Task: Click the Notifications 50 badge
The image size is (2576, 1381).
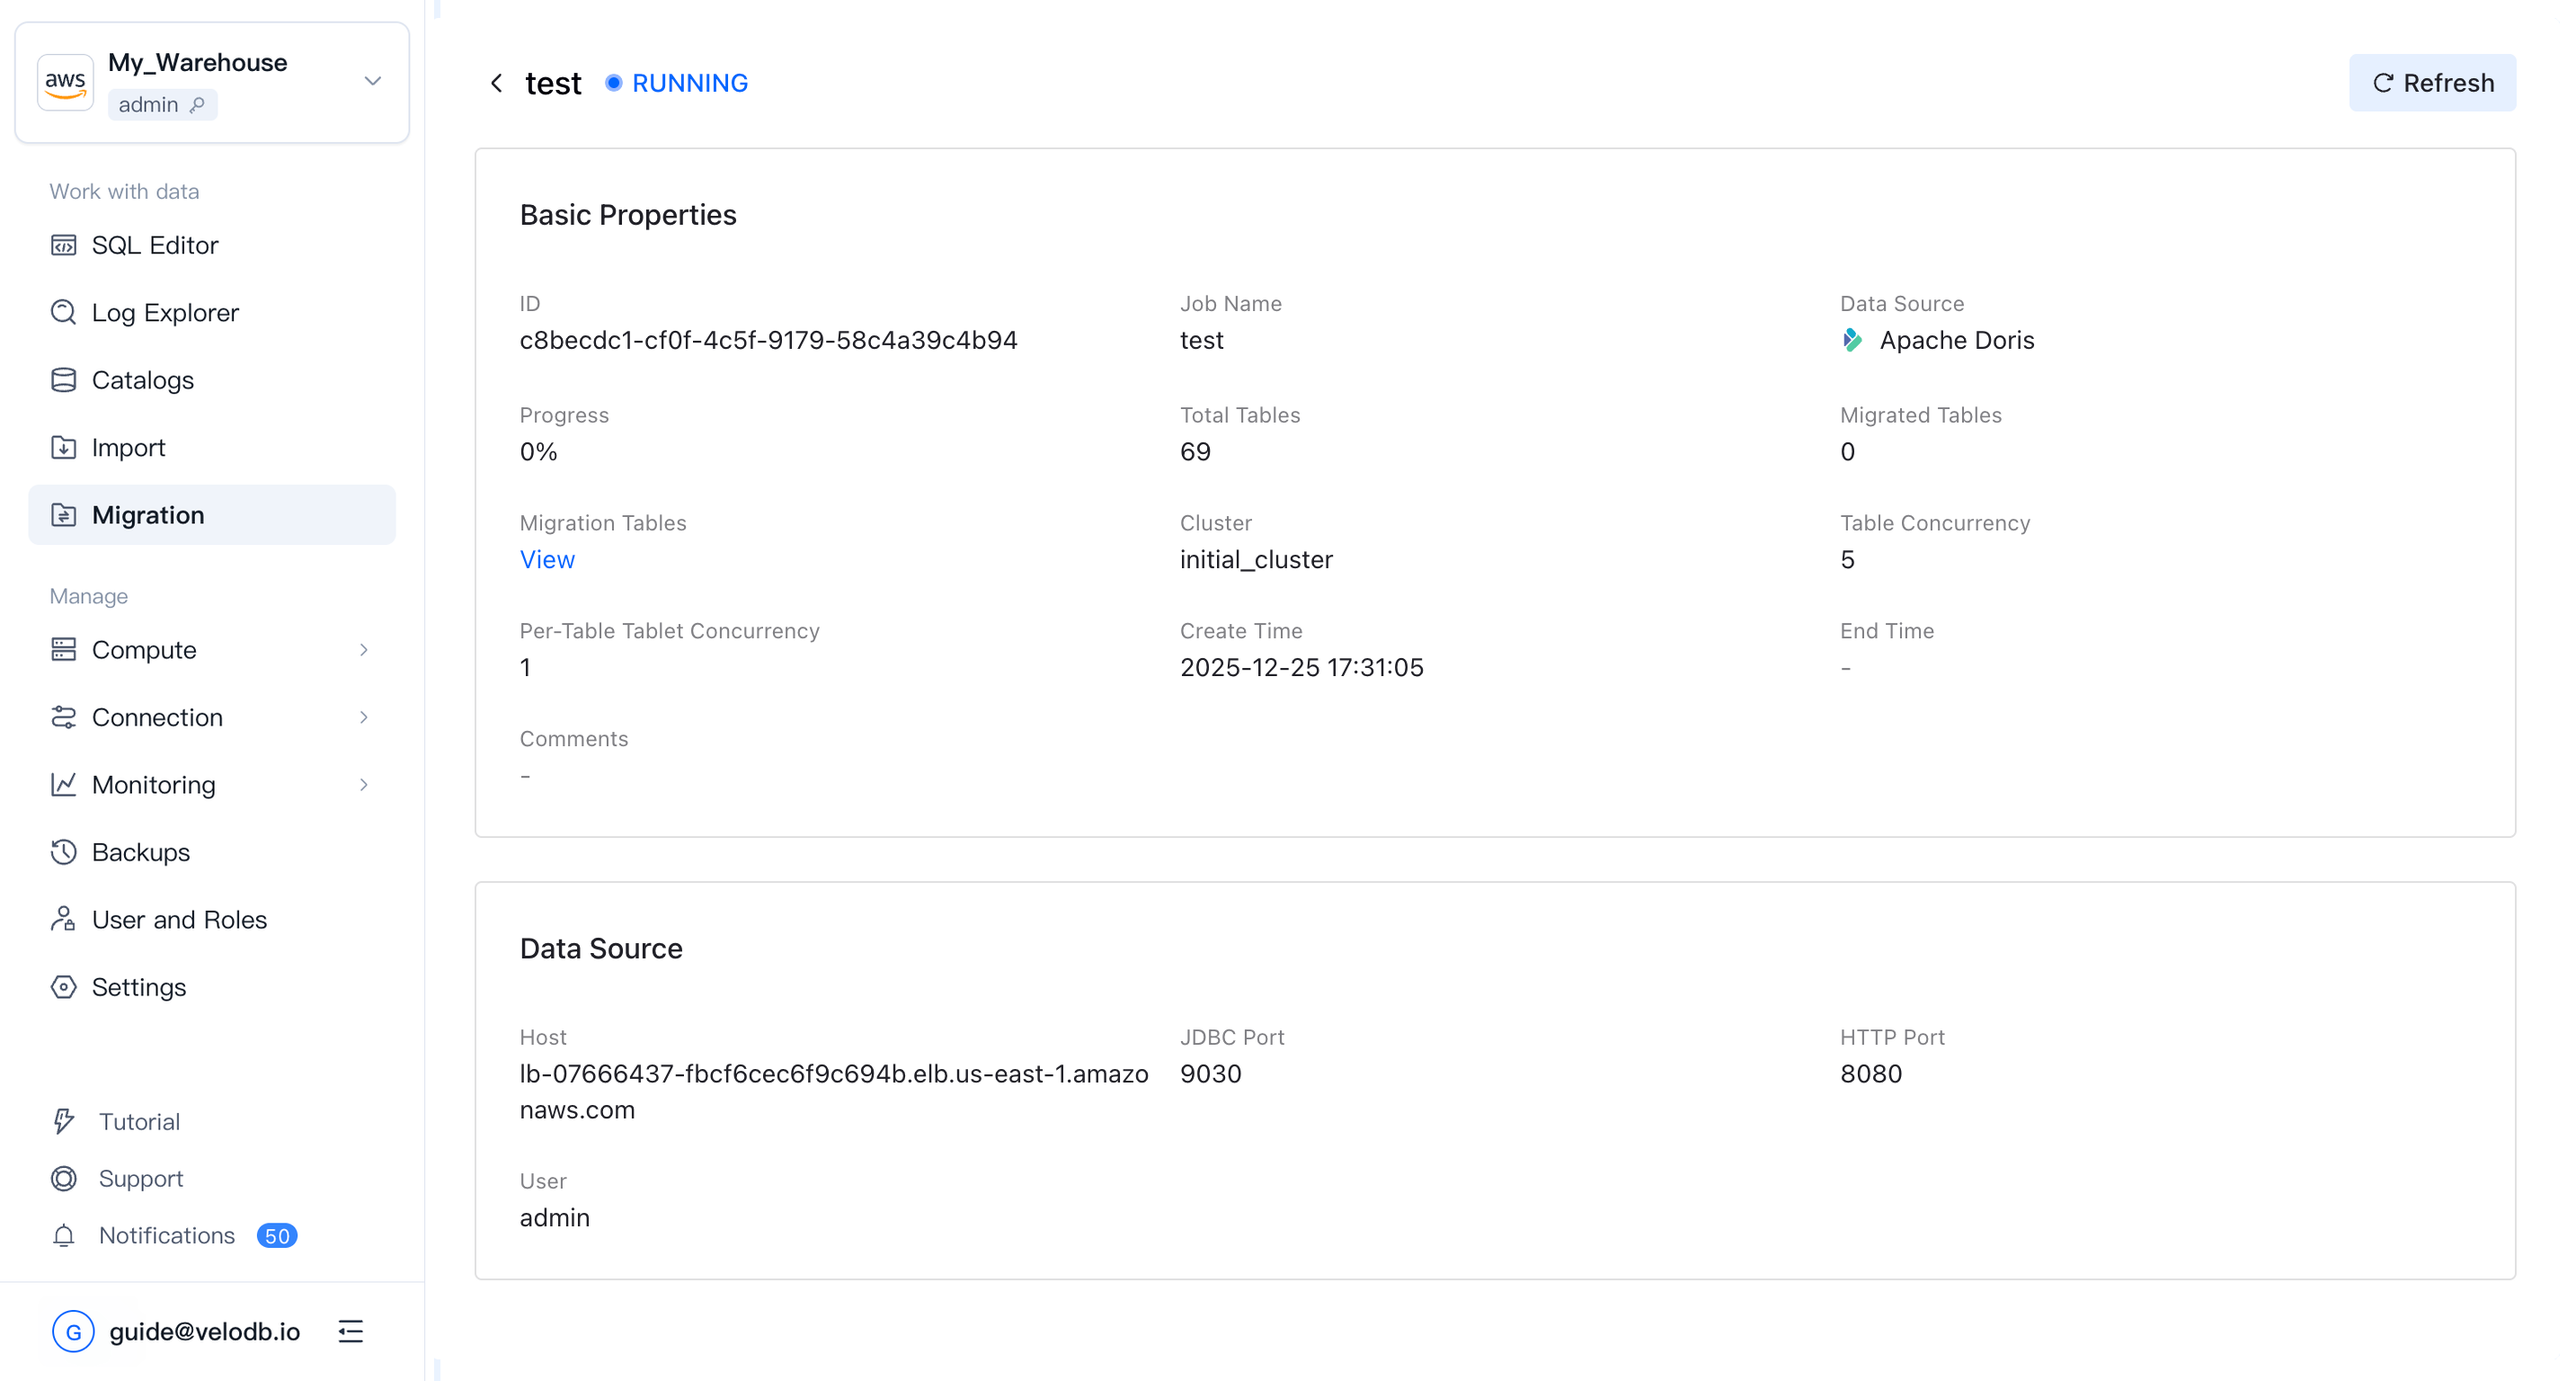Action: point(277,1236)
